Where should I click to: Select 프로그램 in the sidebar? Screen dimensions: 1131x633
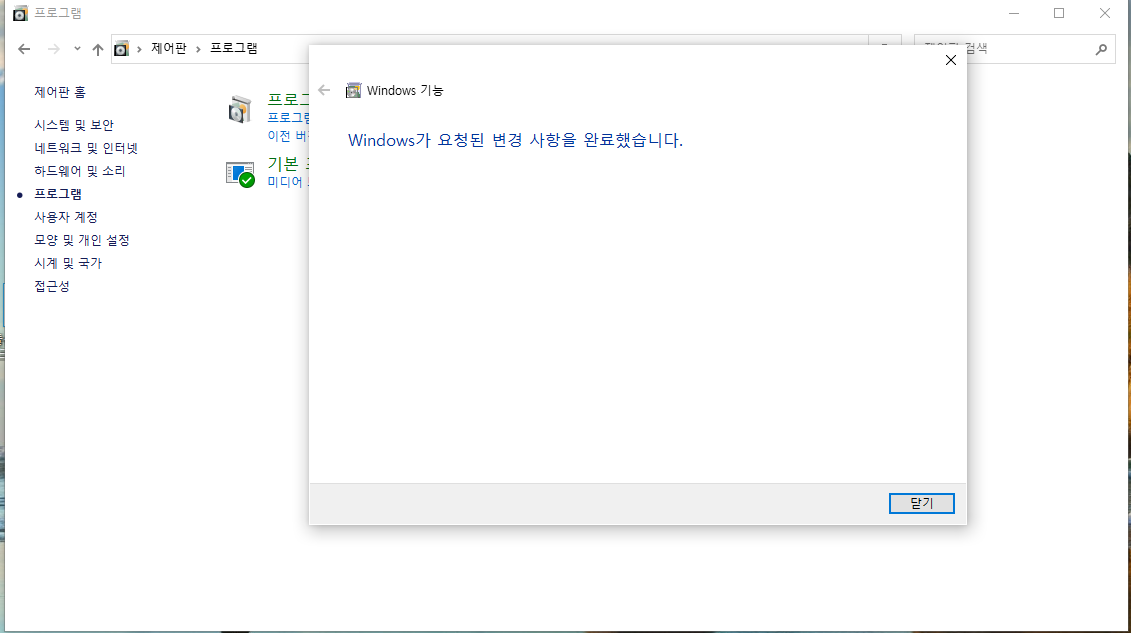(58, 194)
